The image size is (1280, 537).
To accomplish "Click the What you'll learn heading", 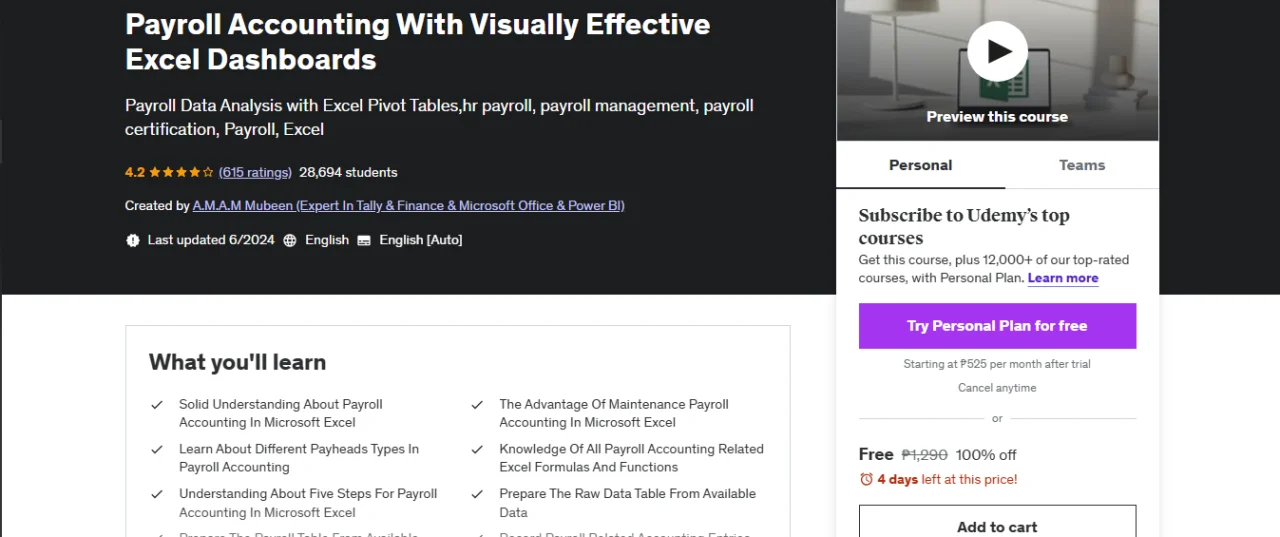I will pyautogui.click(x=238, y=362).
